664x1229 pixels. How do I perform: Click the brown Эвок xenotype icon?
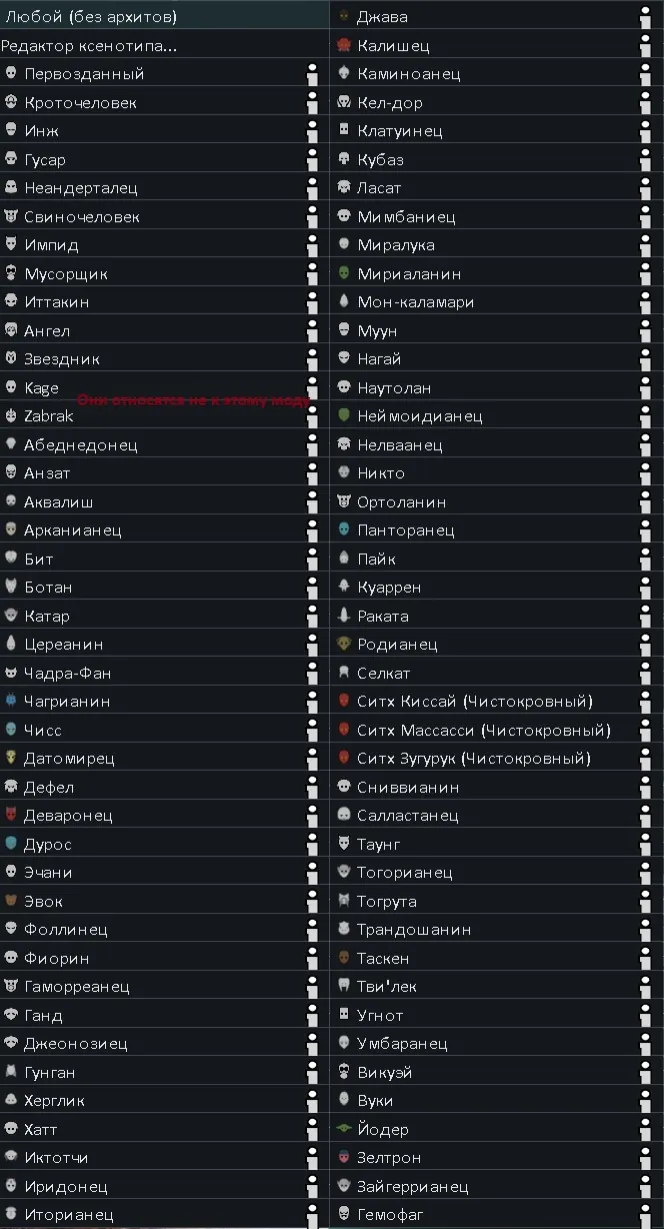coord(11,901)
